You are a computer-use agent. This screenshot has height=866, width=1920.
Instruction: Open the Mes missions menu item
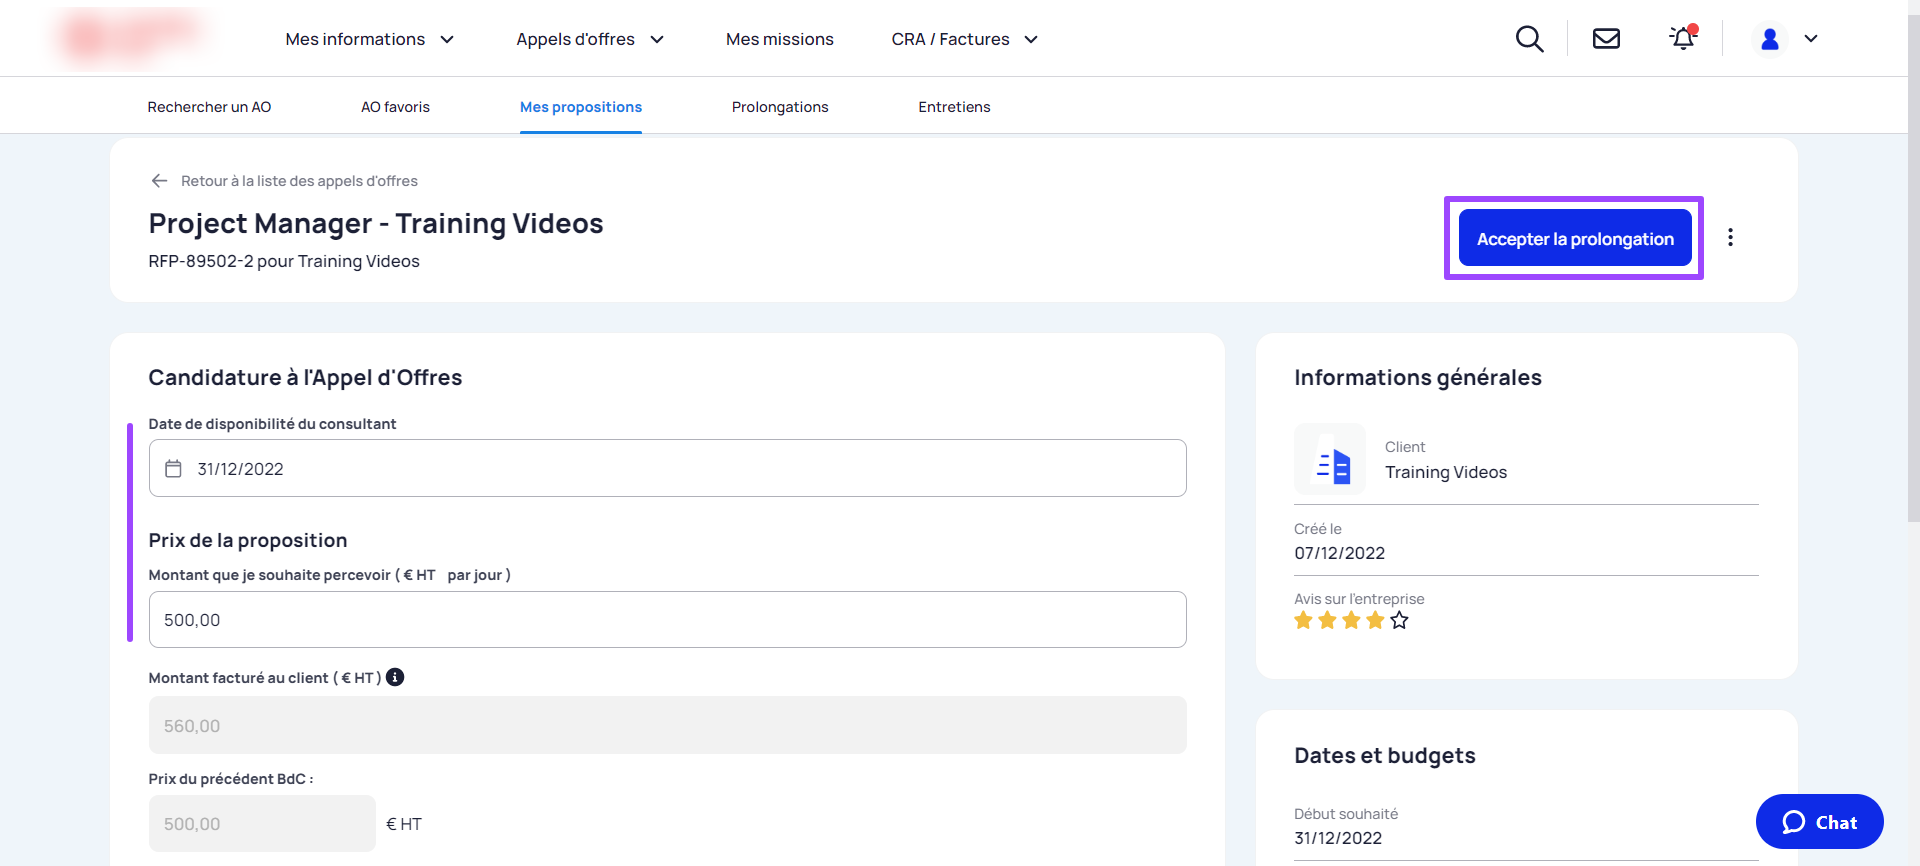tap(780, 39)
